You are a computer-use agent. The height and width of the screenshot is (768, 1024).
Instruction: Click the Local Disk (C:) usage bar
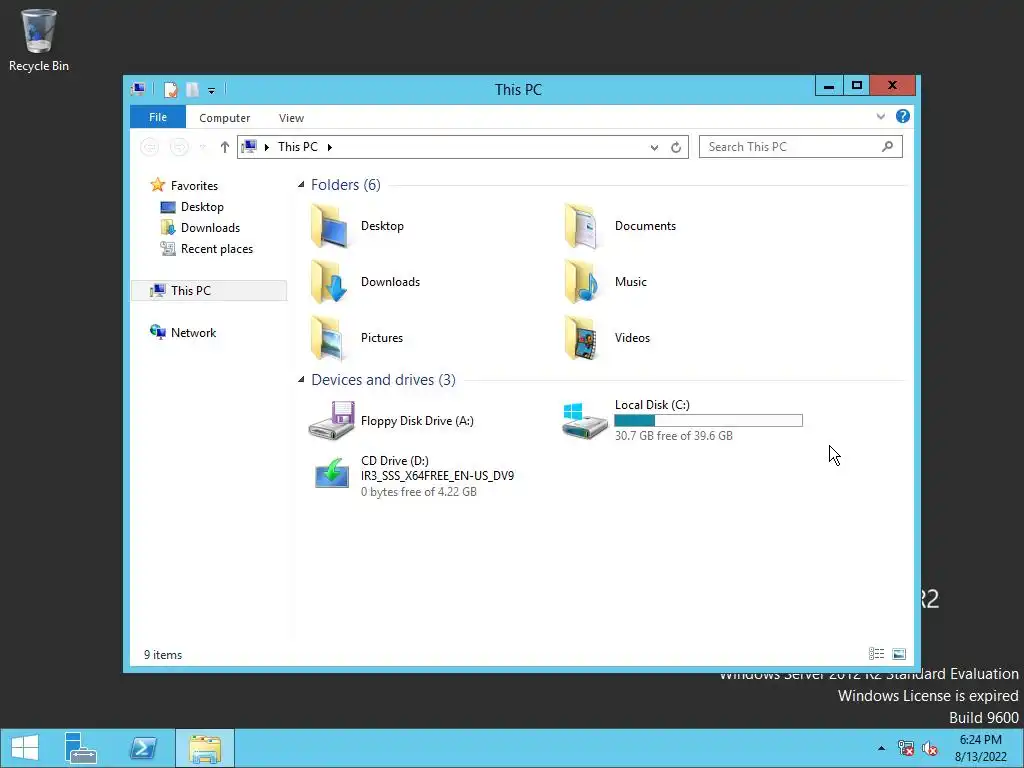point(709,421)
